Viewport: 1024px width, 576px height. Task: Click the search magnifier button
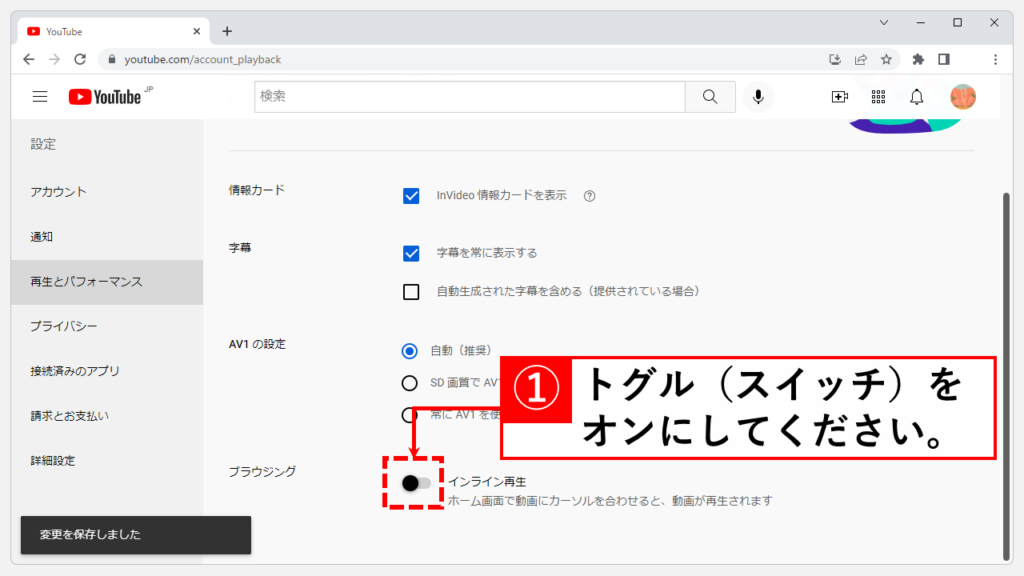(710, 97)
